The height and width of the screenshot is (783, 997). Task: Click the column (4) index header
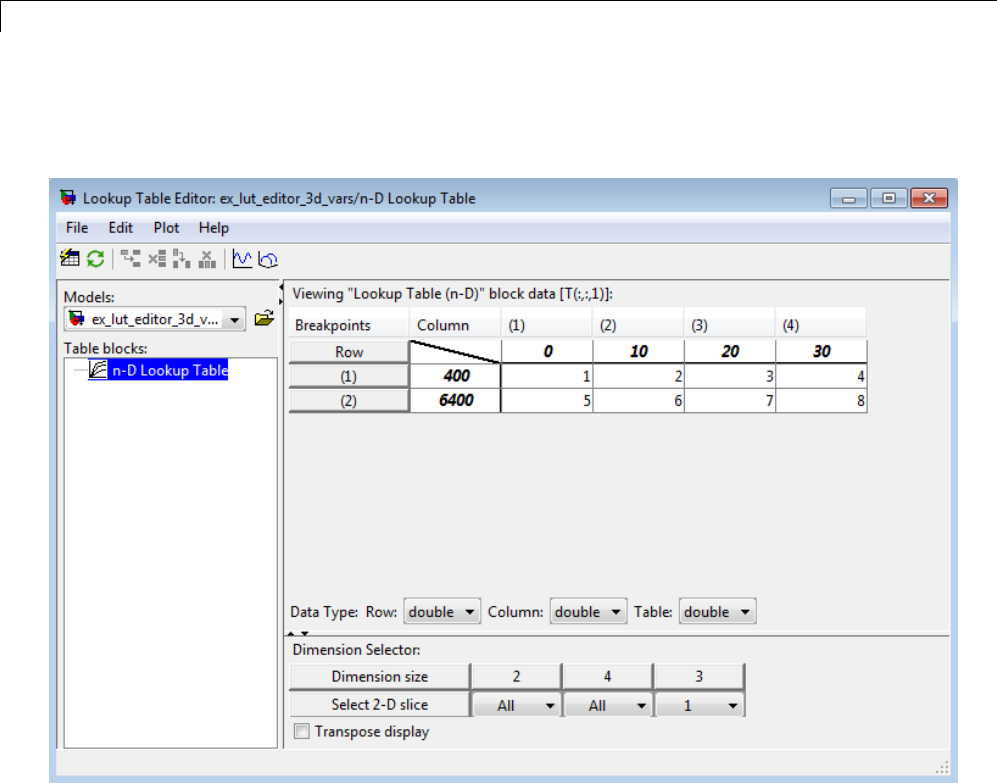(821, 325)
